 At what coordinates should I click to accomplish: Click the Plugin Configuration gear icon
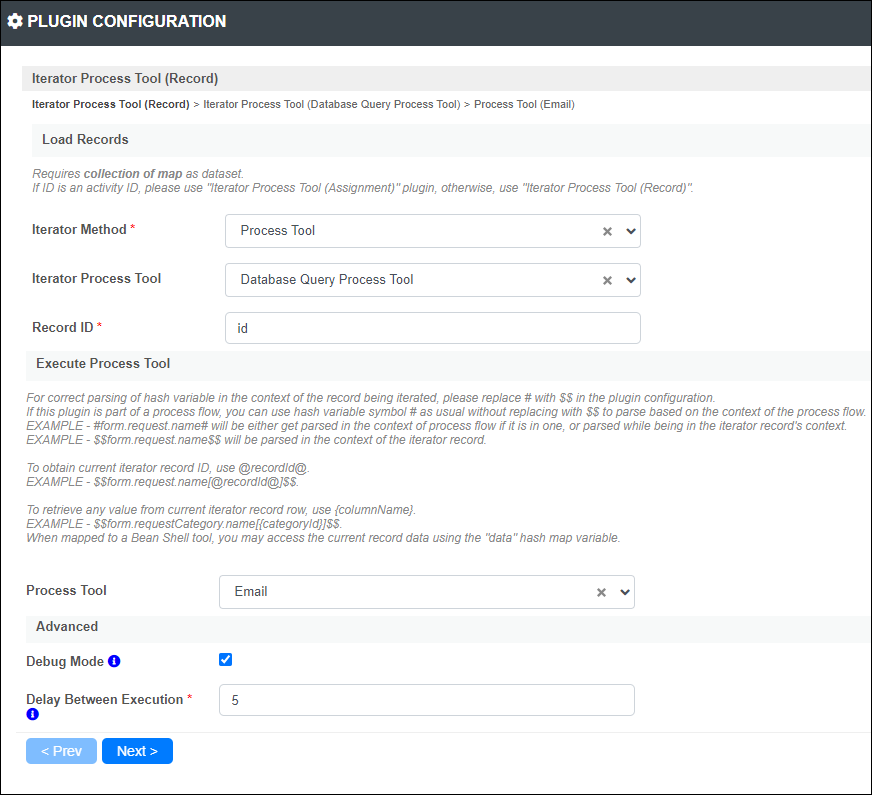coord(15,21)
